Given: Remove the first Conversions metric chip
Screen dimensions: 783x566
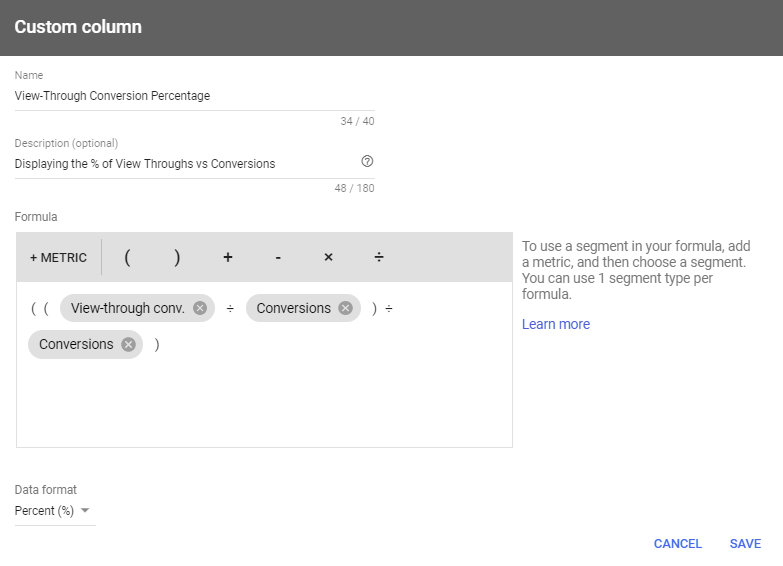Looking at the screenshot, I should coord(346,308).
